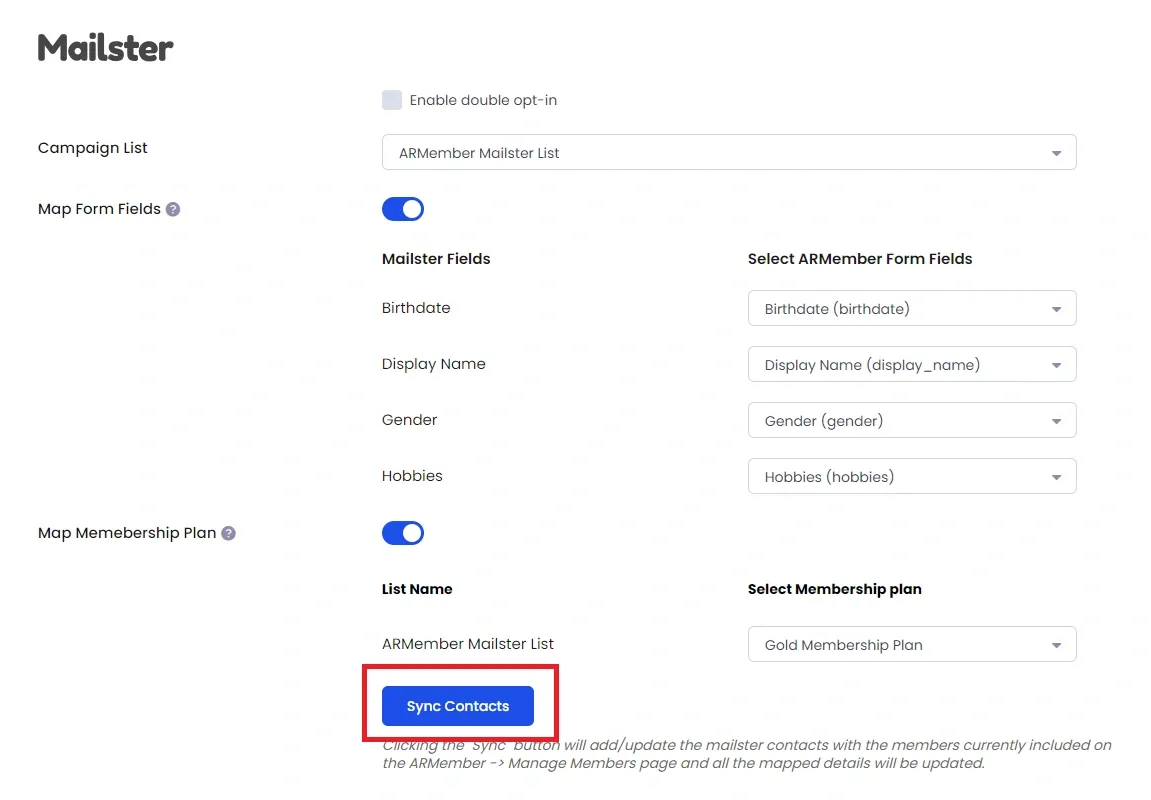
Task: Click the Mailster Fields column header
Action: click(436, 259)
